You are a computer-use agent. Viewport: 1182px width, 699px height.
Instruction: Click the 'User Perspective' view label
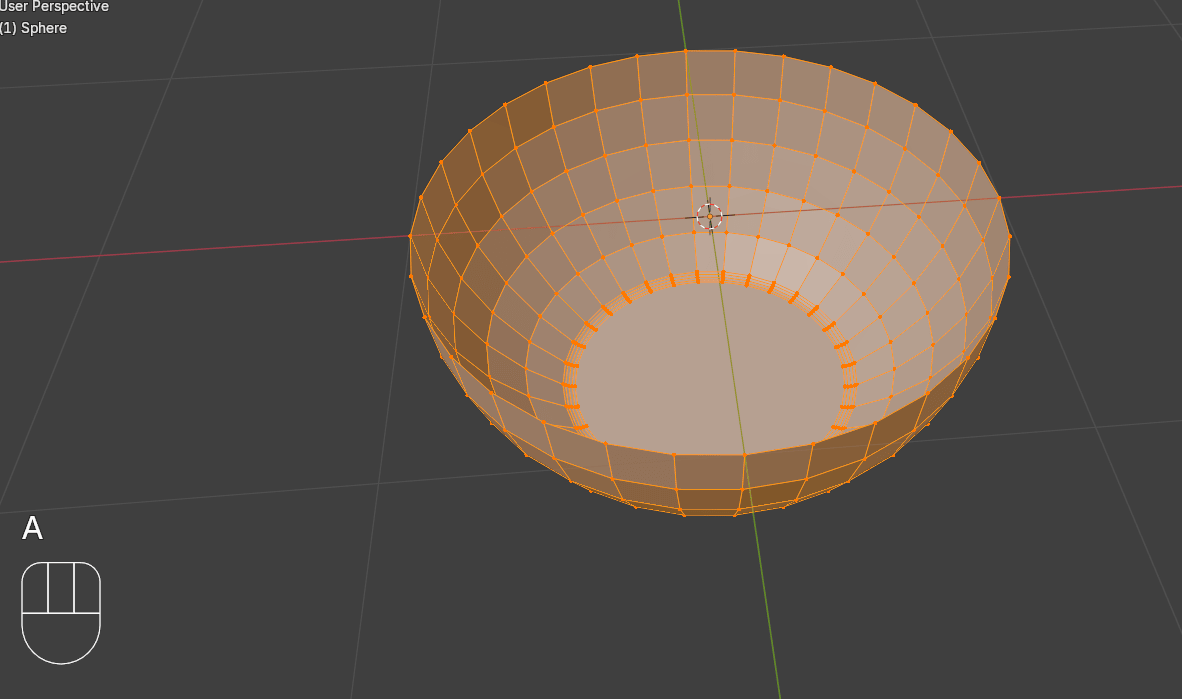54,7
